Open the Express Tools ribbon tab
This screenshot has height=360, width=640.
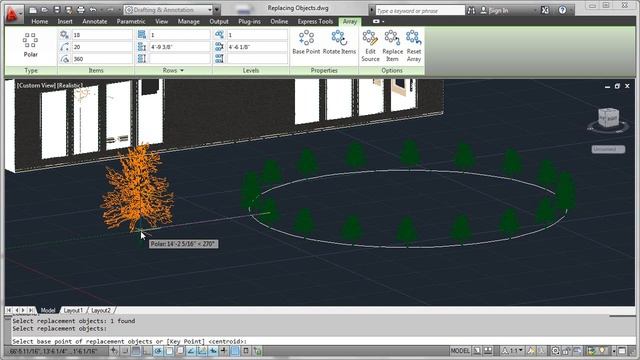coord(315,21)
